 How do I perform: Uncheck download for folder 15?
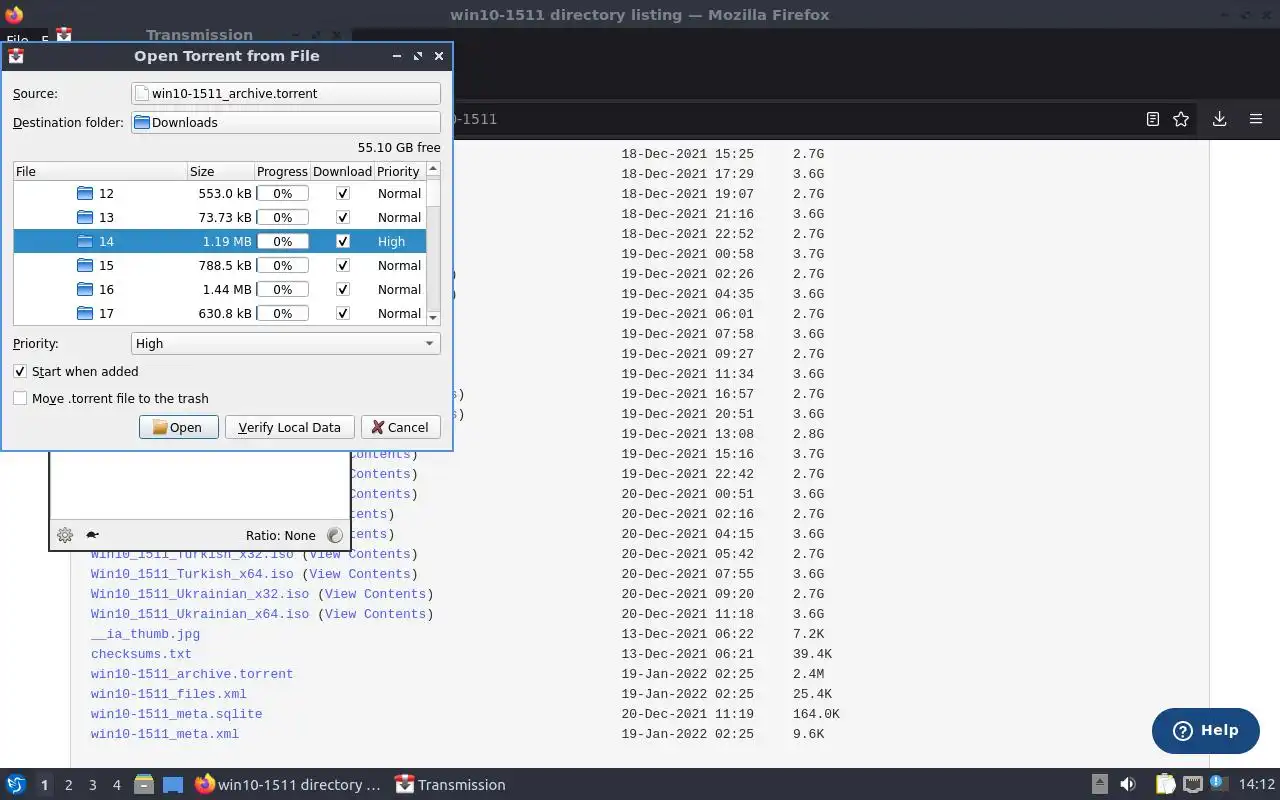[343, 265]
